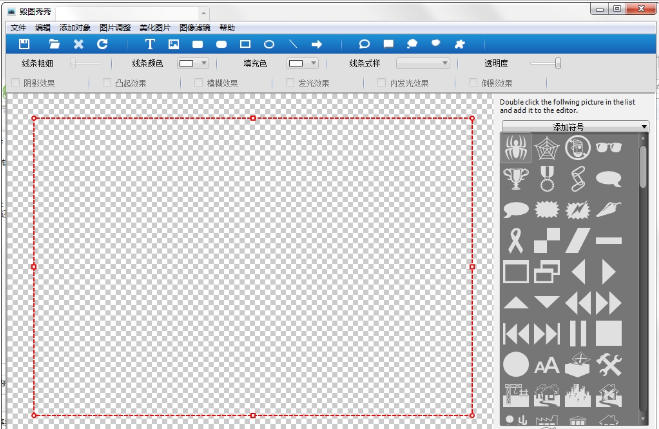Click the puzzle piece icon in toolbar
The image size is (659, 429).
pyautogui.click(x=459, y=45)
